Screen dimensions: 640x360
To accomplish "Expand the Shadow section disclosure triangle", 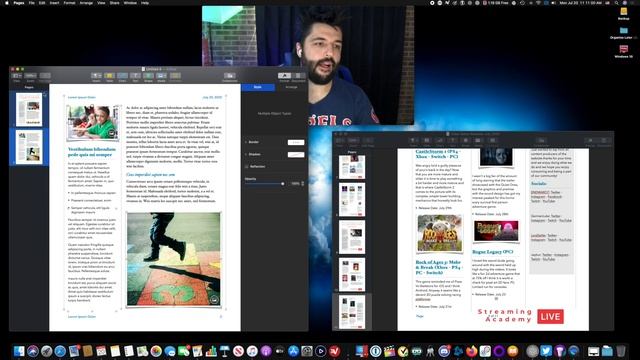I will click(246, 154).
